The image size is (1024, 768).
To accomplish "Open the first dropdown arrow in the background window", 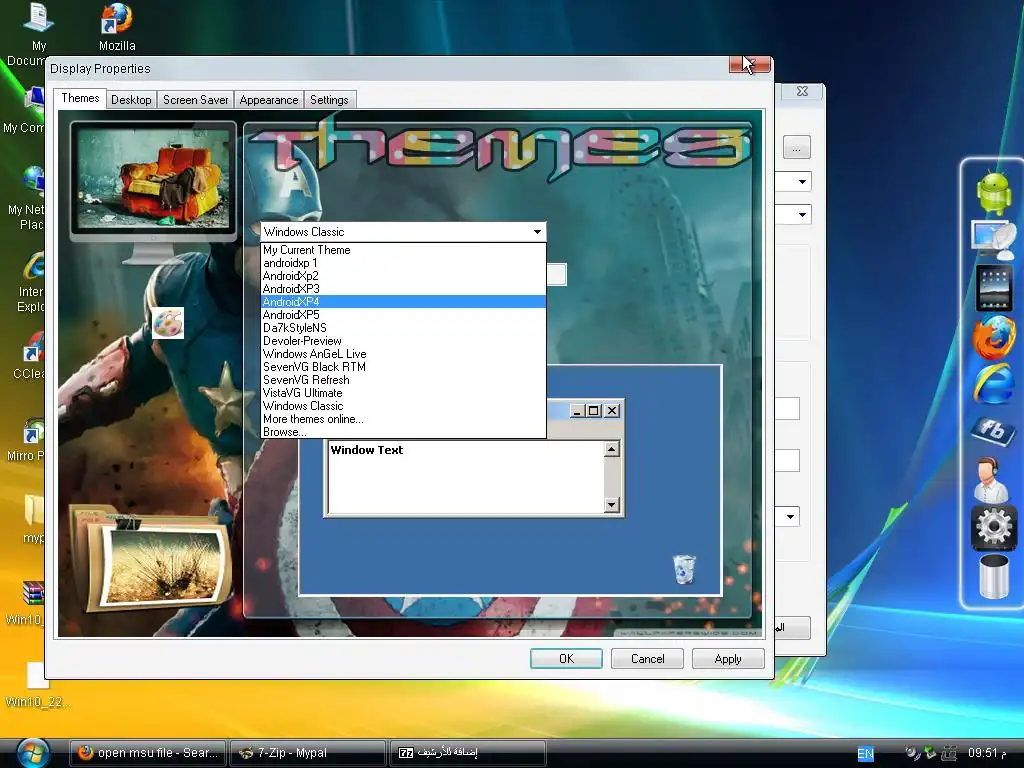I will click(x=802, y=182).
